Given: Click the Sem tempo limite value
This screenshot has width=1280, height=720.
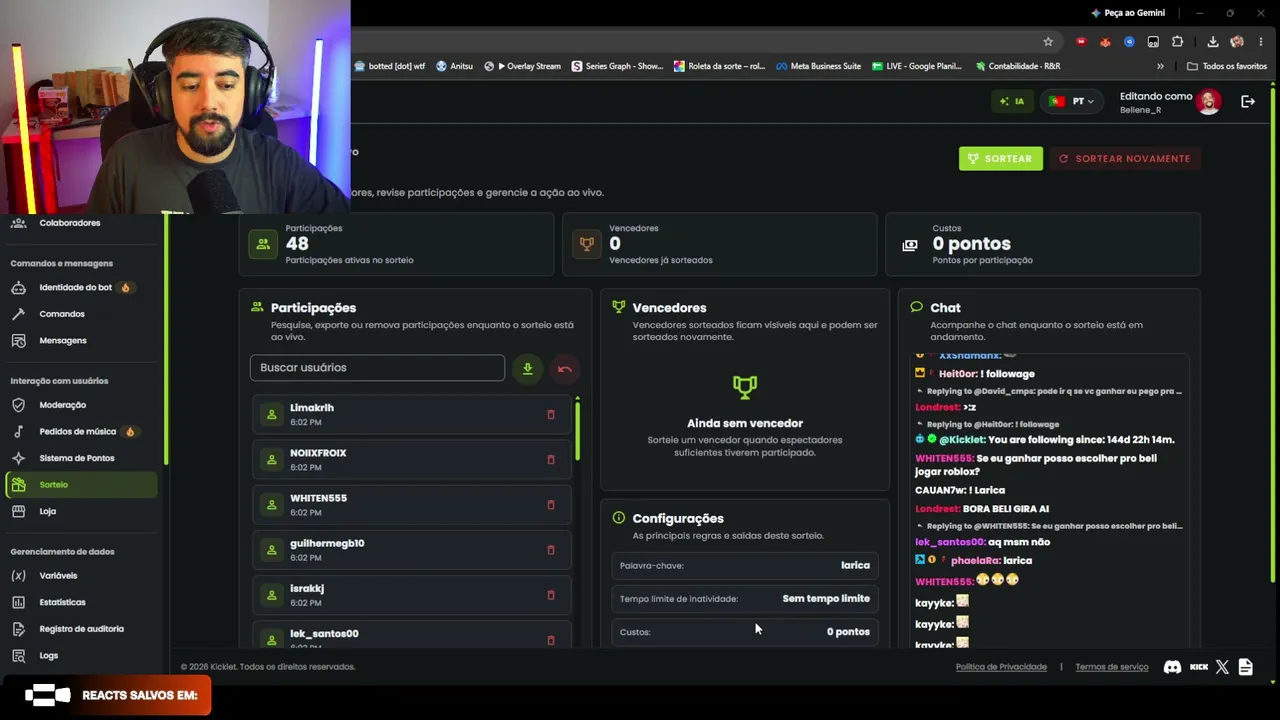Looking at the screenshot, I should coord(826,599).
